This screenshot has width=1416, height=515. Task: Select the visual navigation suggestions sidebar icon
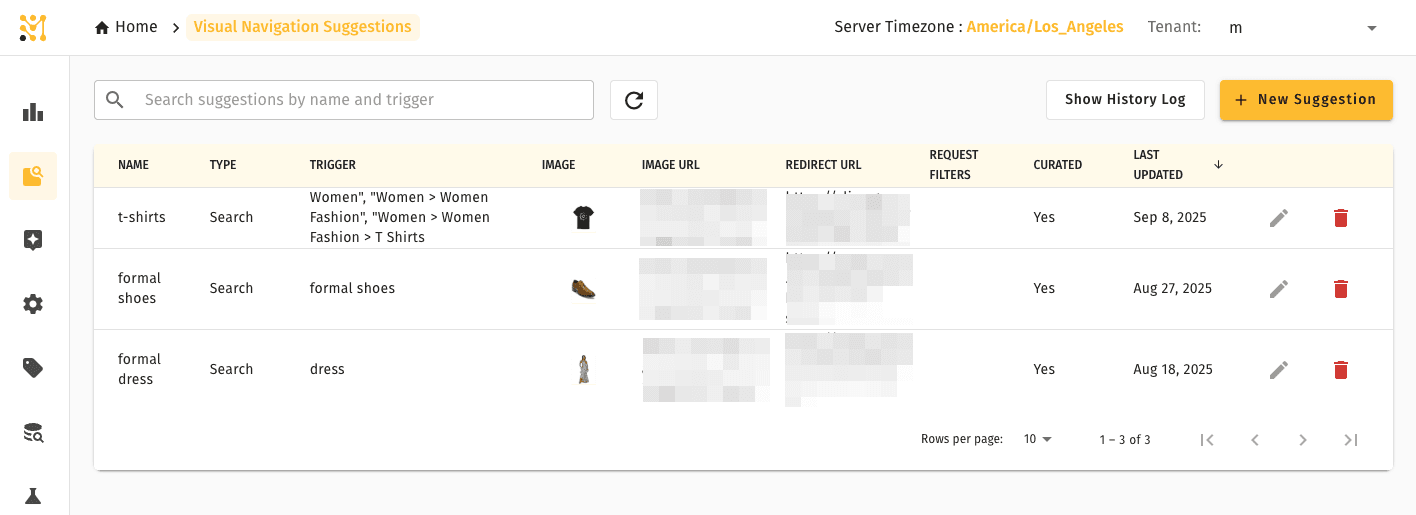pos(33,176)
